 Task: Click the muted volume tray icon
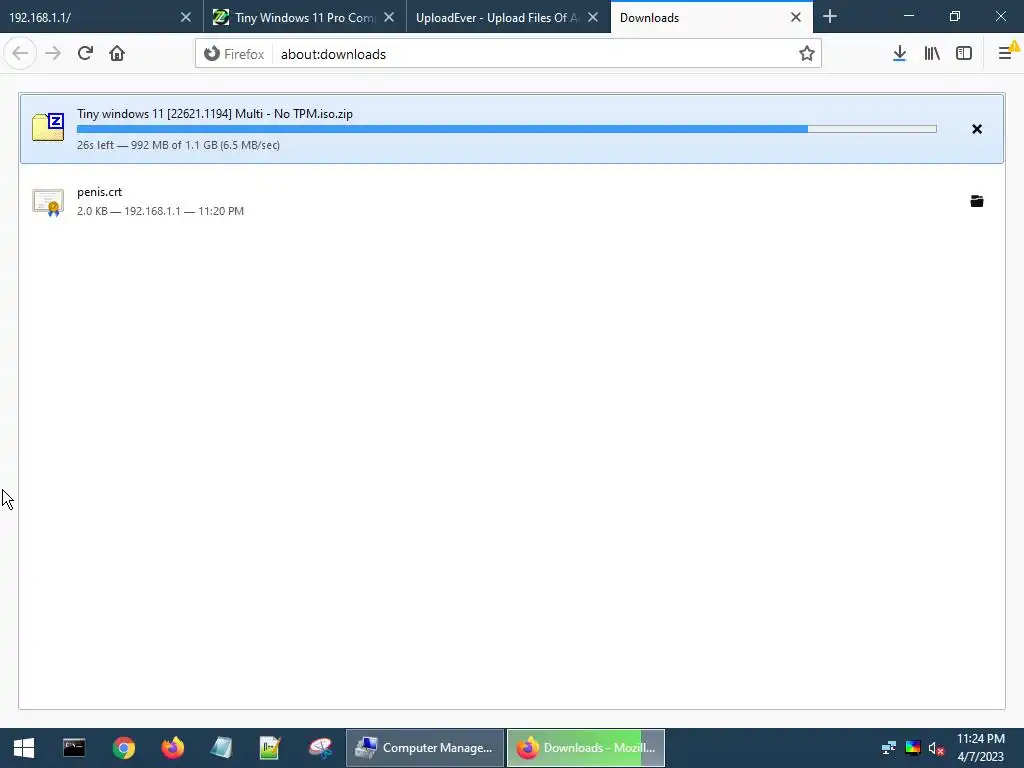click(x=936, y=748)
